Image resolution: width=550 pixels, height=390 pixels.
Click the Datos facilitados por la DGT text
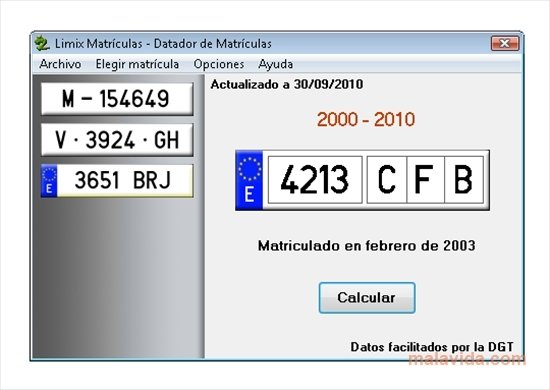pyautogui.click(x=432, y=347)
